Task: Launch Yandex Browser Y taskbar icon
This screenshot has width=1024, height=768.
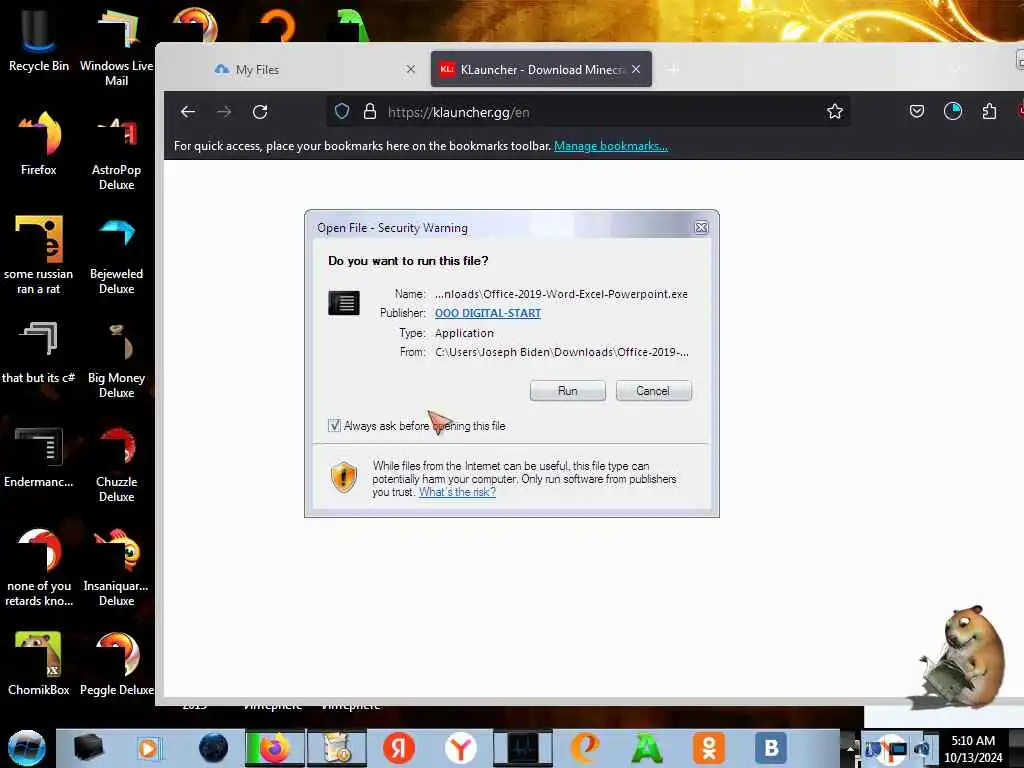Action: pyautogui.click(x=460, y=748)
